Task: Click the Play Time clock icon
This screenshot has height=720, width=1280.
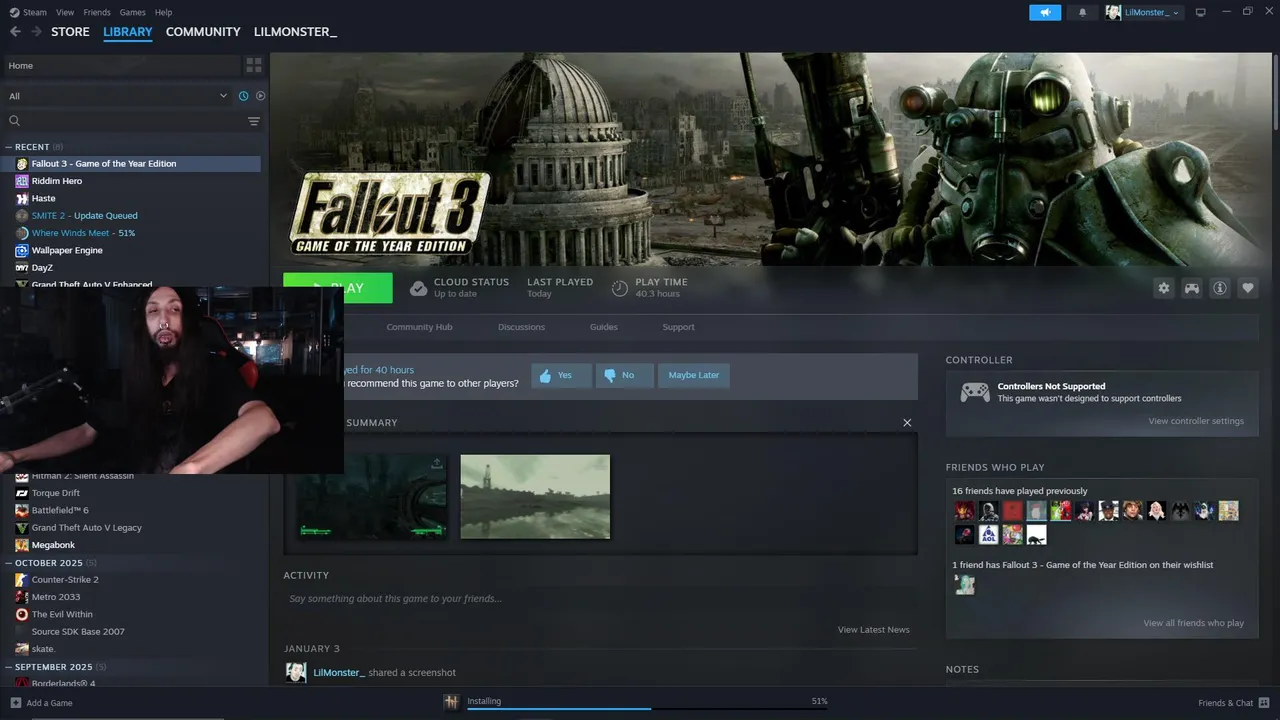Action: [x=620, y=288]
